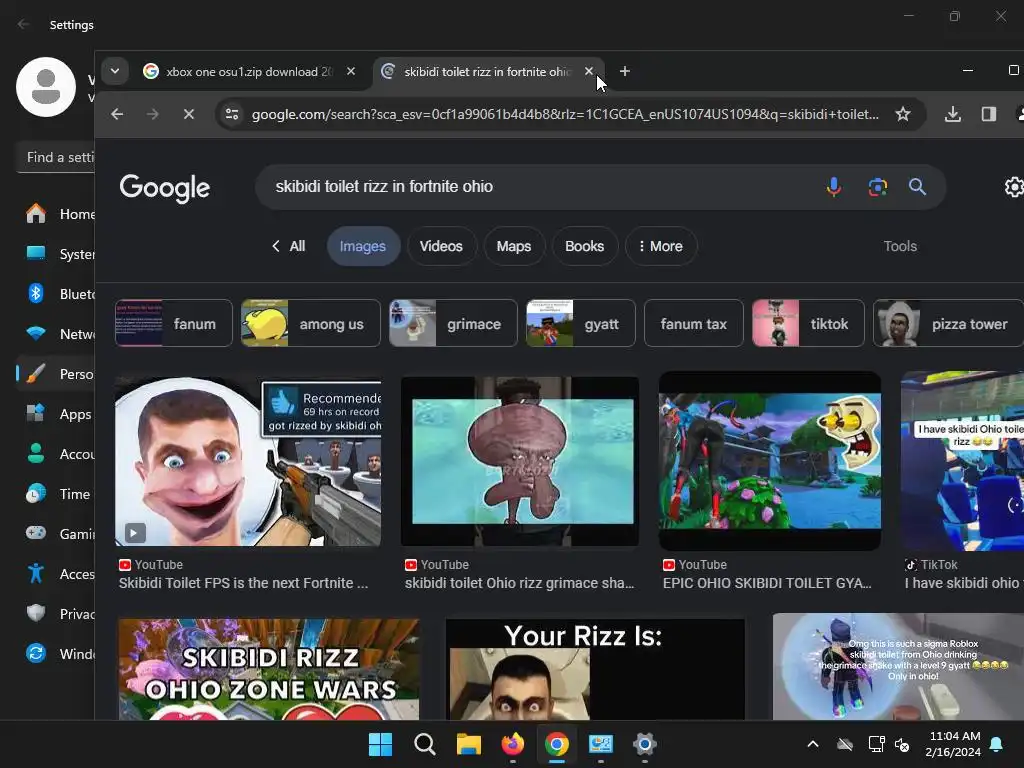Bookmark this page with star icon
1024x768 pixels.
[903, 114]
